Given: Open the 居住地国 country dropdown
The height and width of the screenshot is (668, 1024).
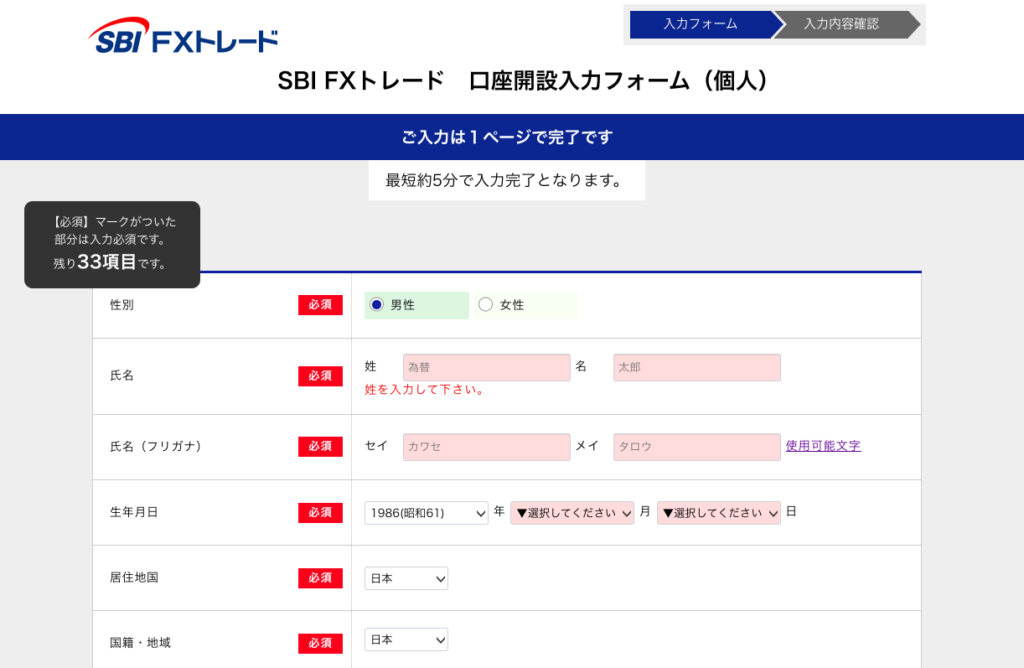Looking at the screenshot, I should [406, 578].
